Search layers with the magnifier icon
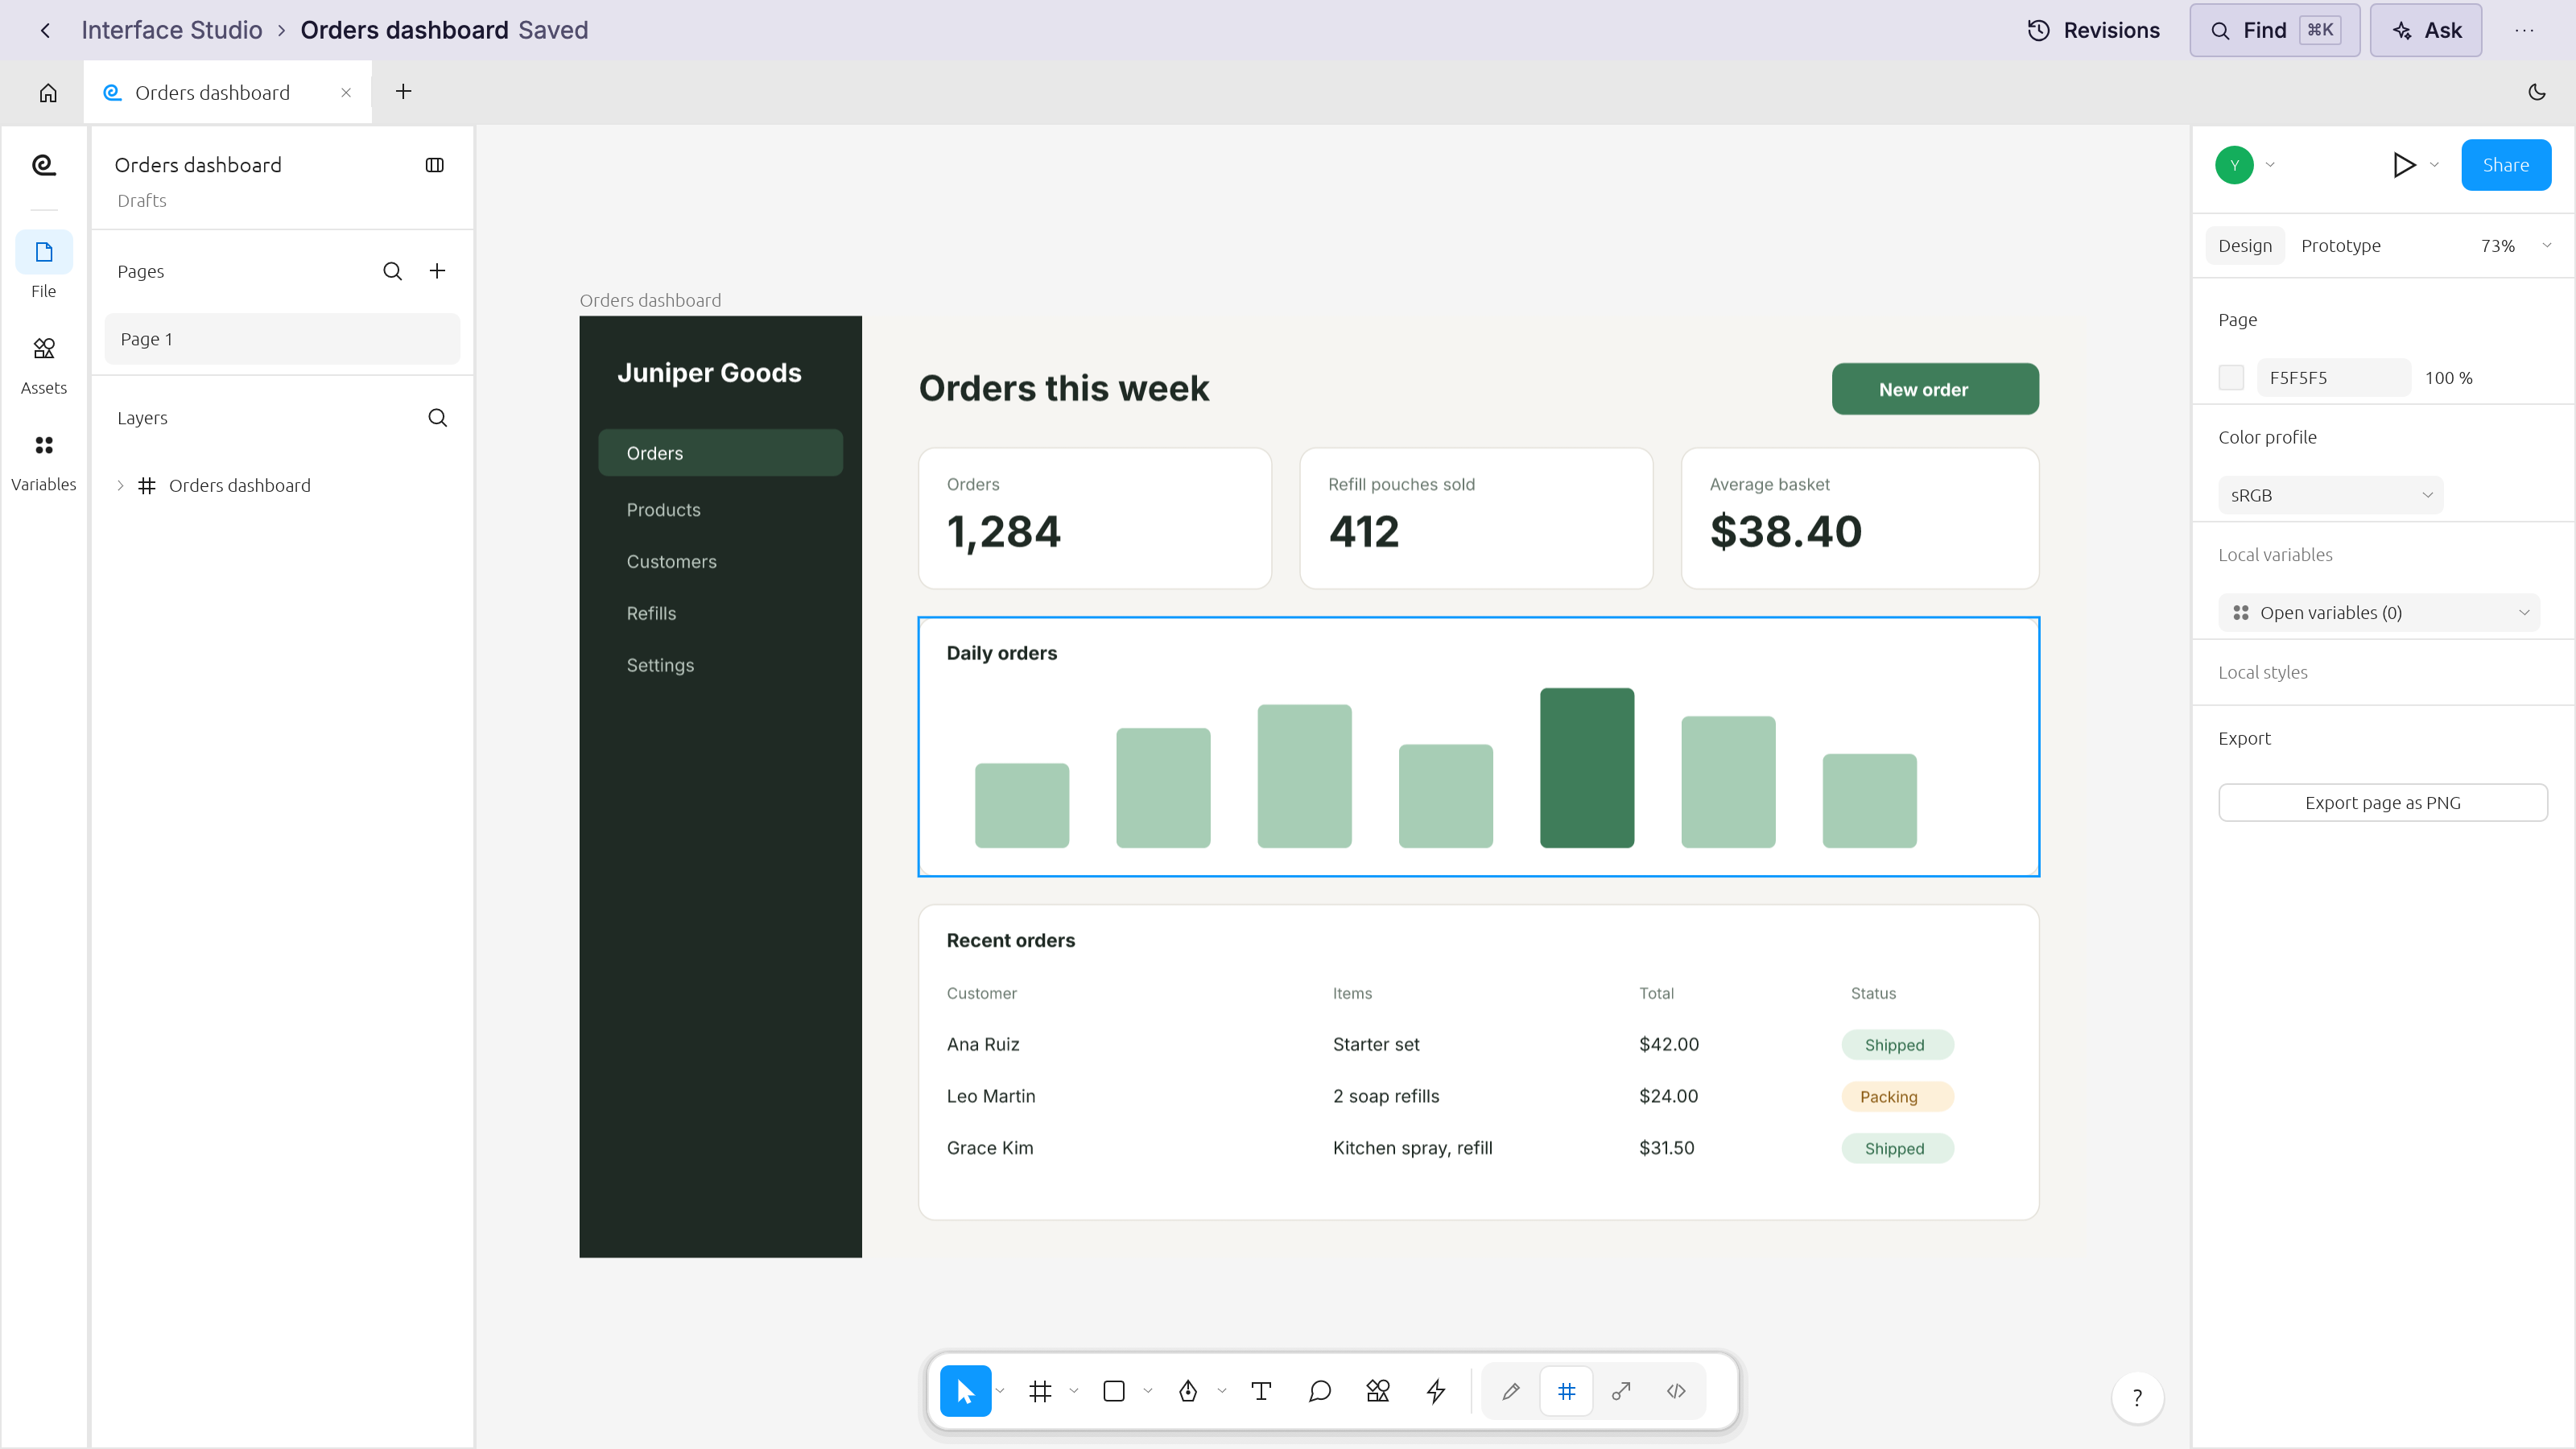The width and height of the screenshot is (2576, 1449). (x=437, y=417)
